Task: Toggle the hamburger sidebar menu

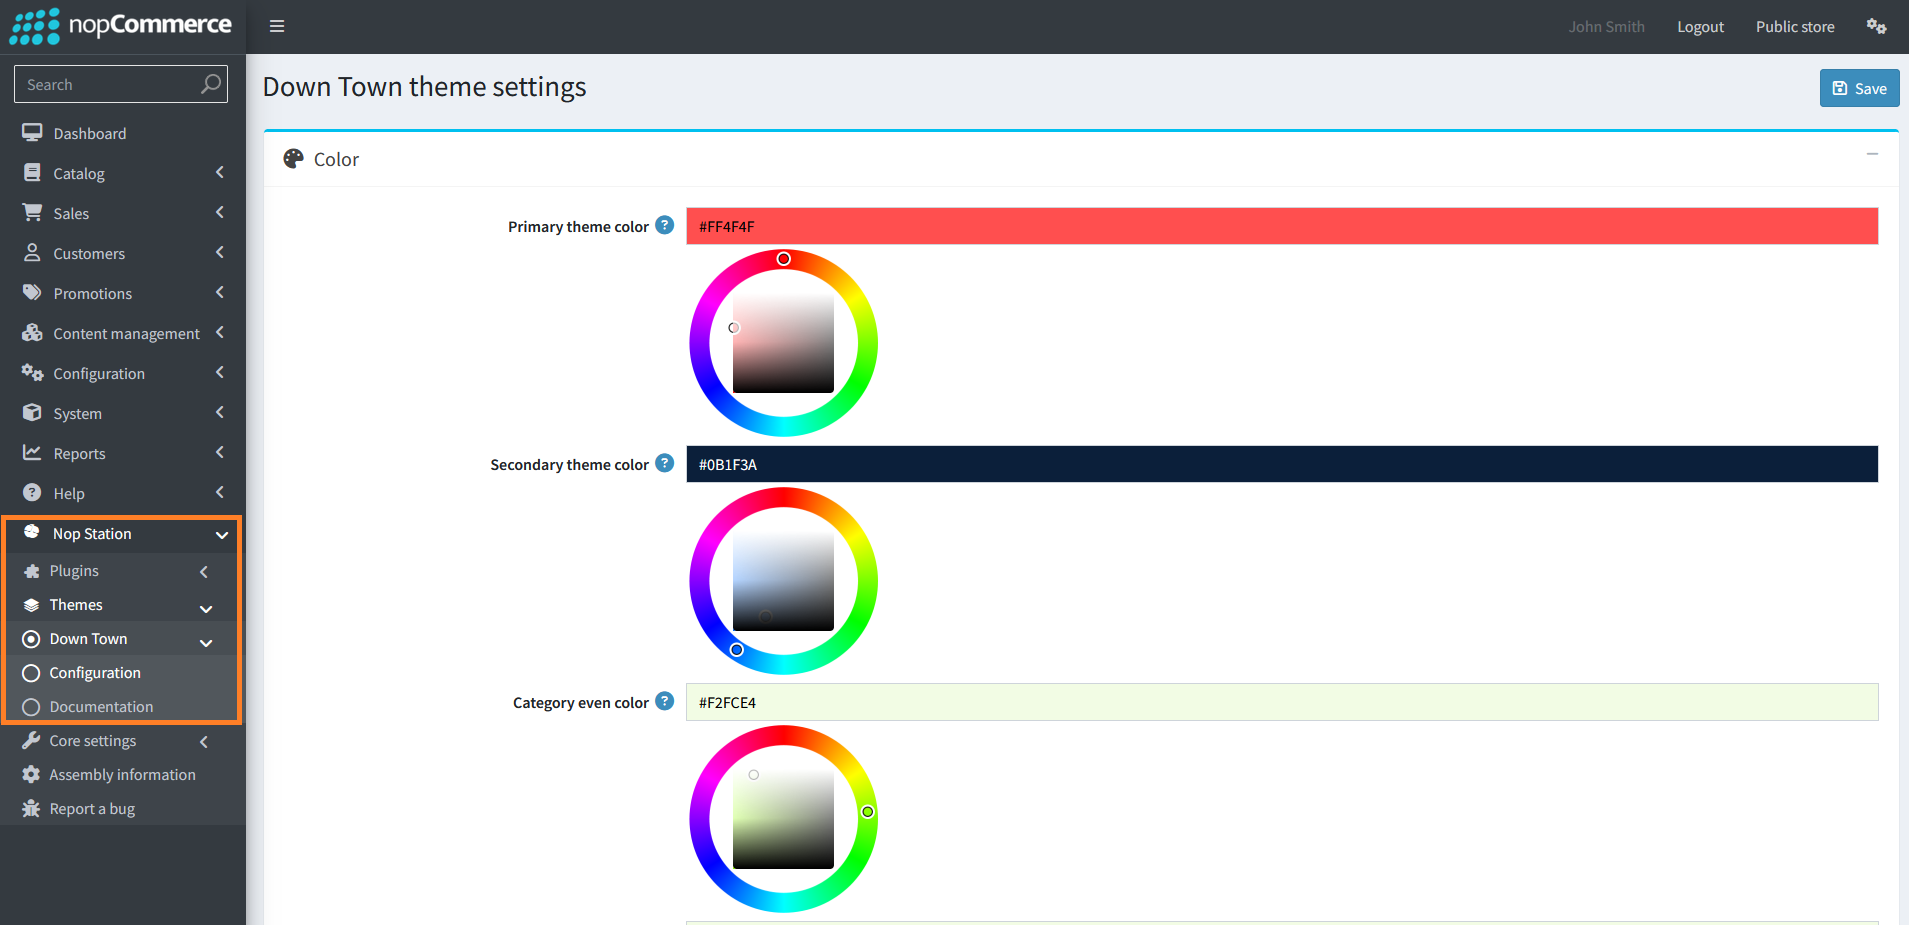Action: pyautogui.click(x=277, y=26)
